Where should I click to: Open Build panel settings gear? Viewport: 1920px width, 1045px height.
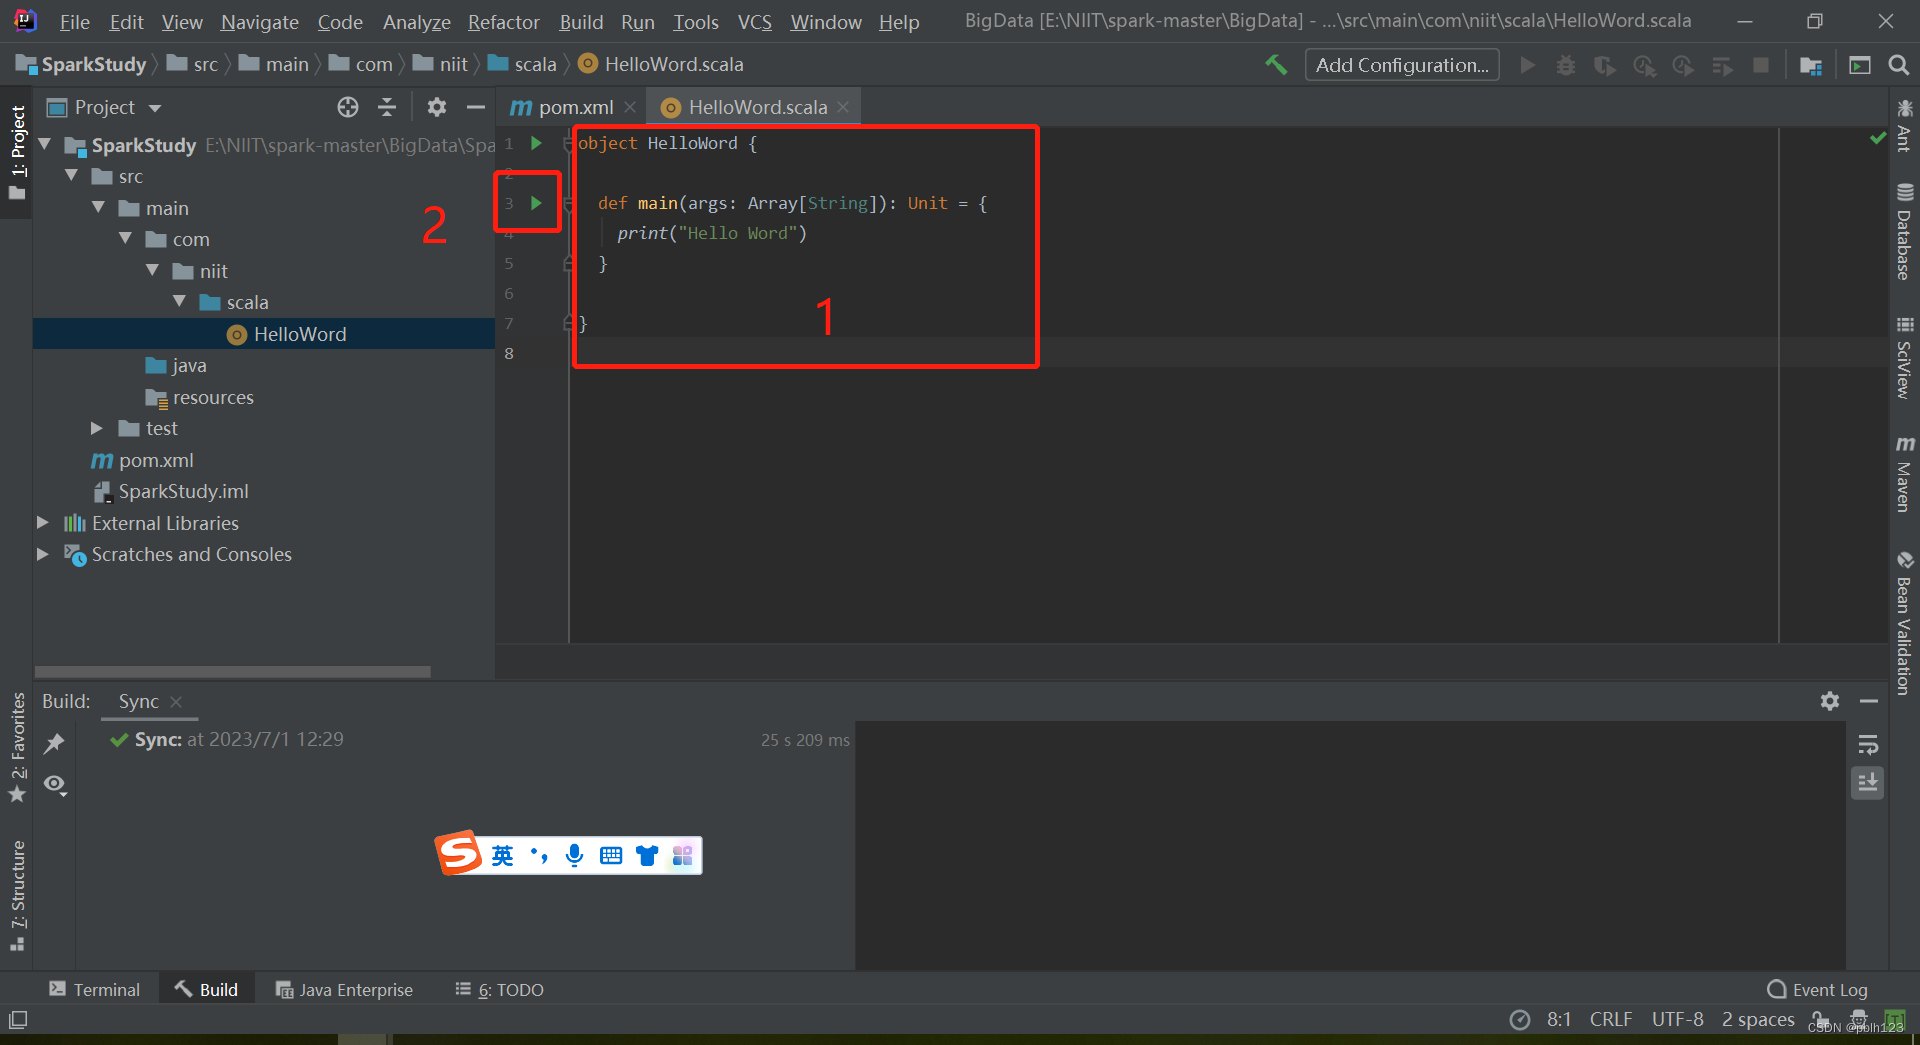[x=1830, y=701]
